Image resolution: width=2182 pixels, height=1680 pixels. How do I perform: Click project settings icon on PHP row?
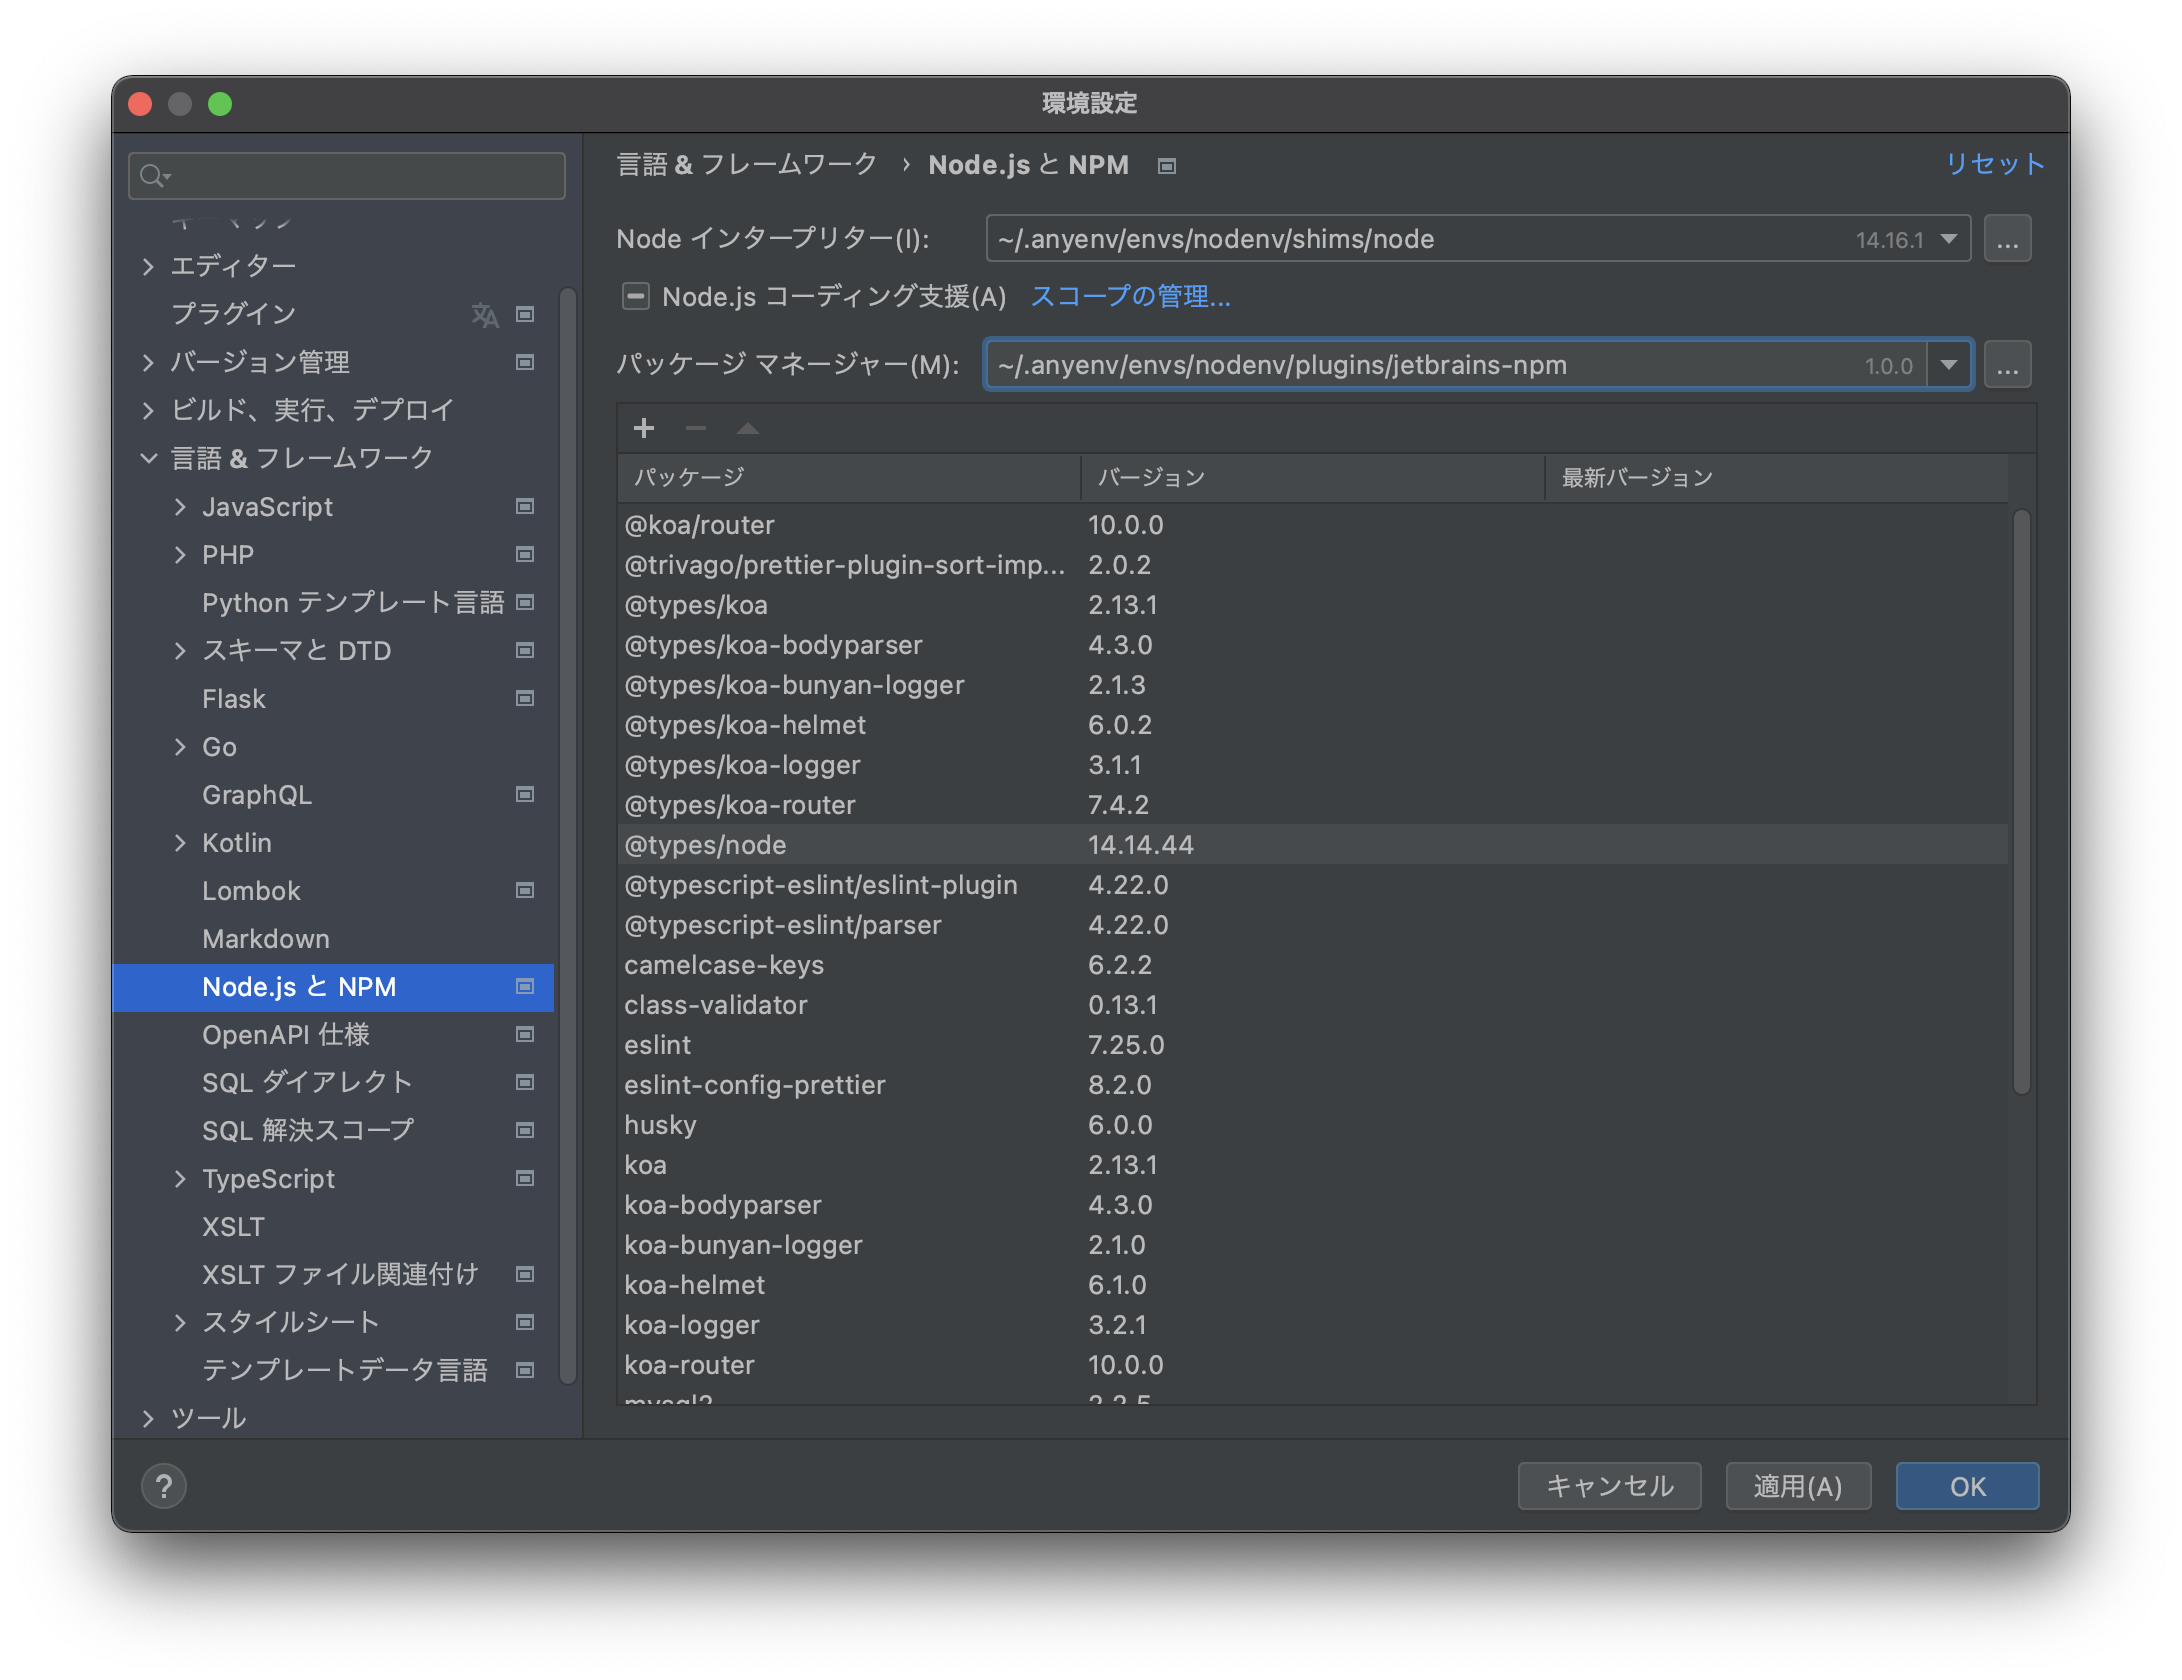click(x=524, y=555)
